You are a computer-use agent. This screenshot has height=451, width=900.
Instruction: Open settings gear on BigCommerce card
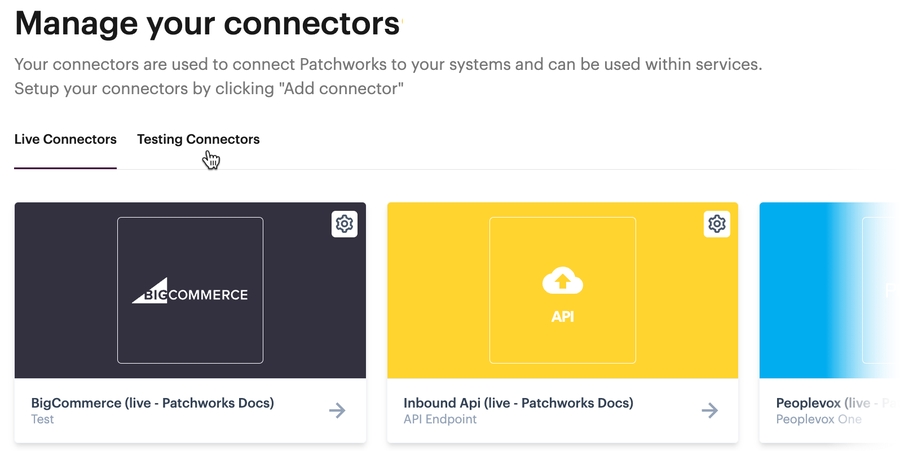344,224
